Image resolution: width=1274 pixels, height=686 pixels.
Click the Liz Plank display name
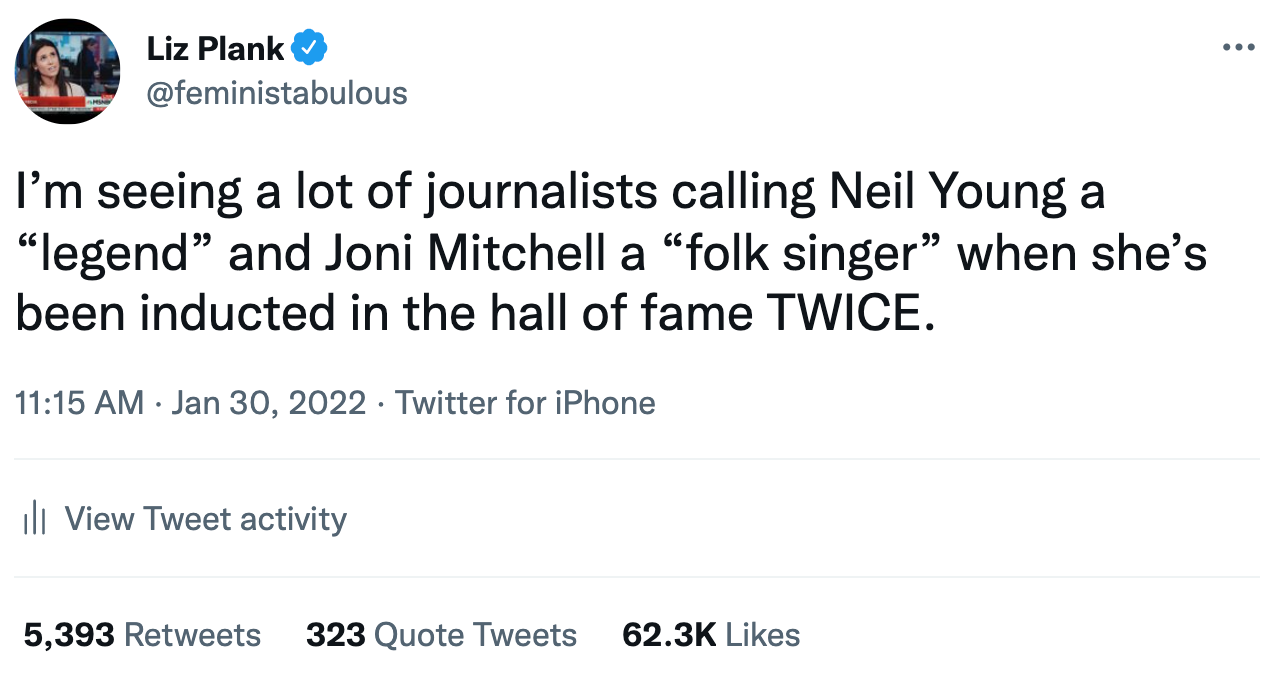tap(215, 47)
